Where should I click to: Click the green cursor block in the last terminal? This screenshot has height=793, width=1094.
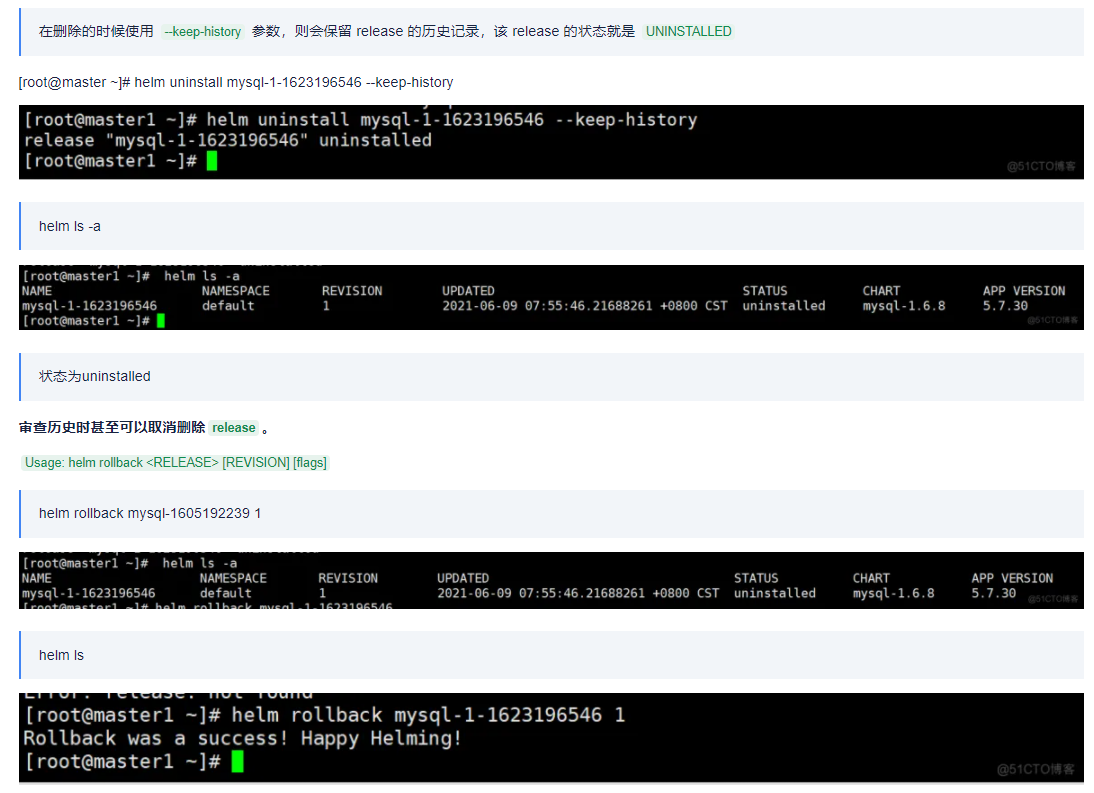tap(237, 761)
